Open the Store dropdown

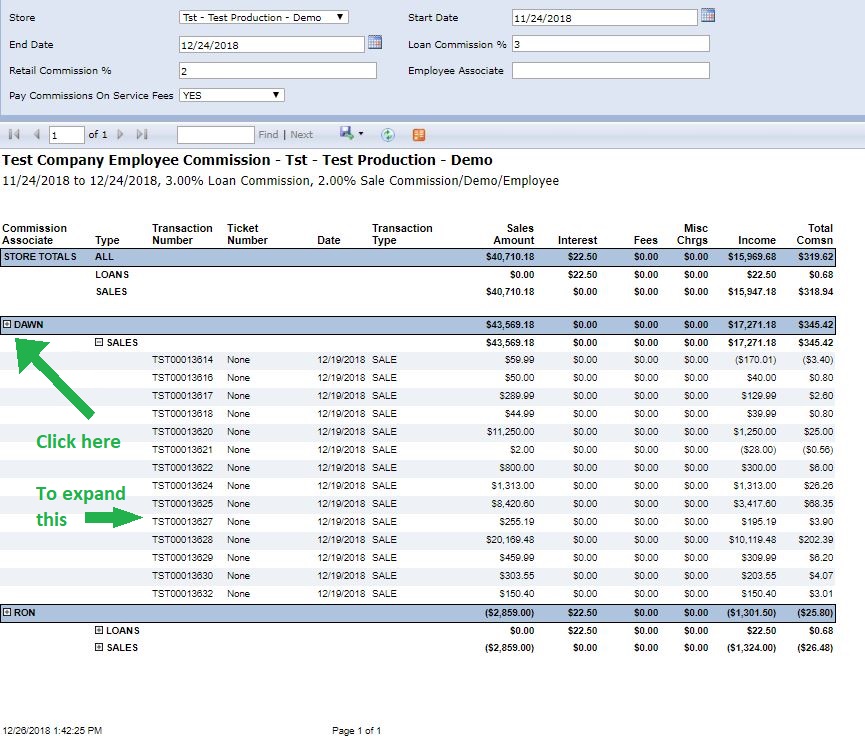pos(264,18)
